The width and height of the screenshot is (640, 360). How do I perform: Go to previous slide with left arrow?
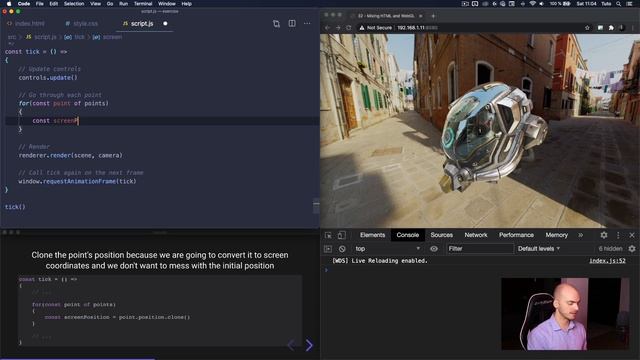291,345
